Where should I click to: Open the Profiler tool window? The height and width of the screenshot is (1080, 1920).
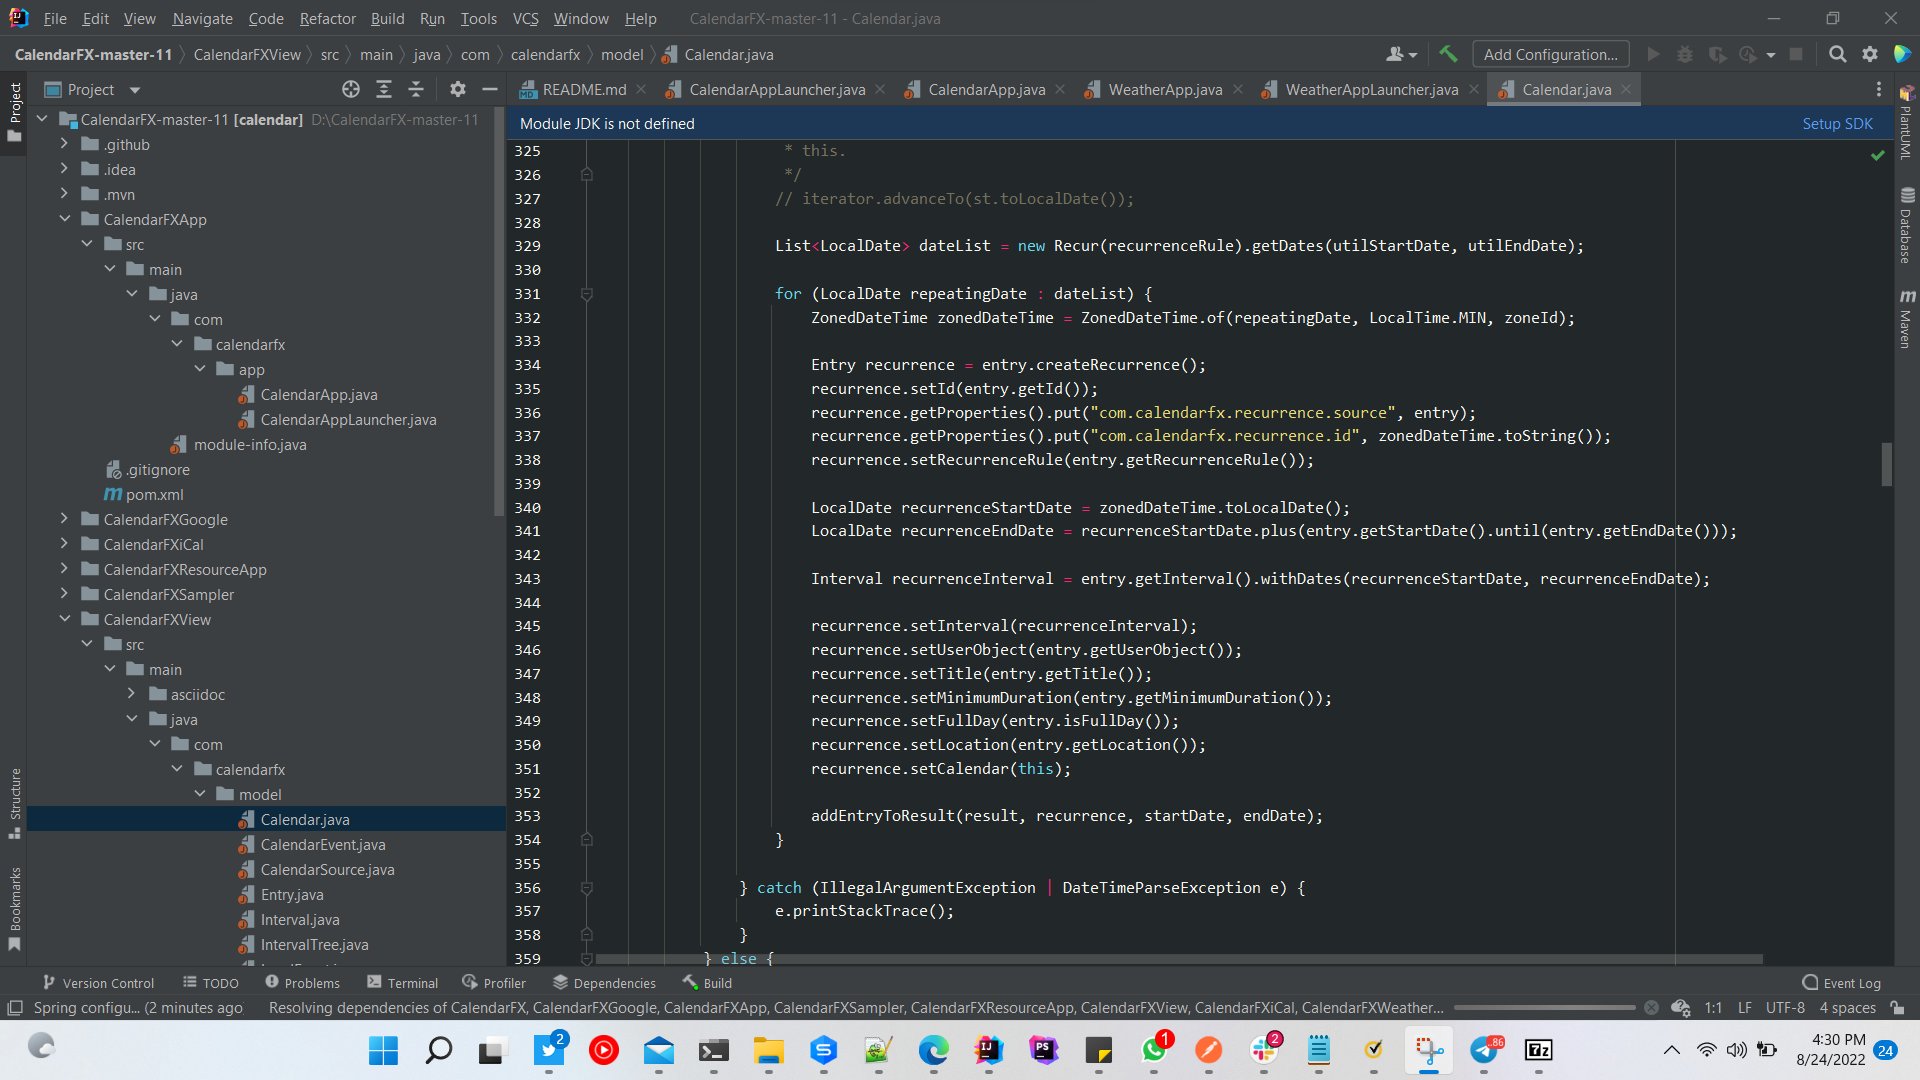point(494,983)
